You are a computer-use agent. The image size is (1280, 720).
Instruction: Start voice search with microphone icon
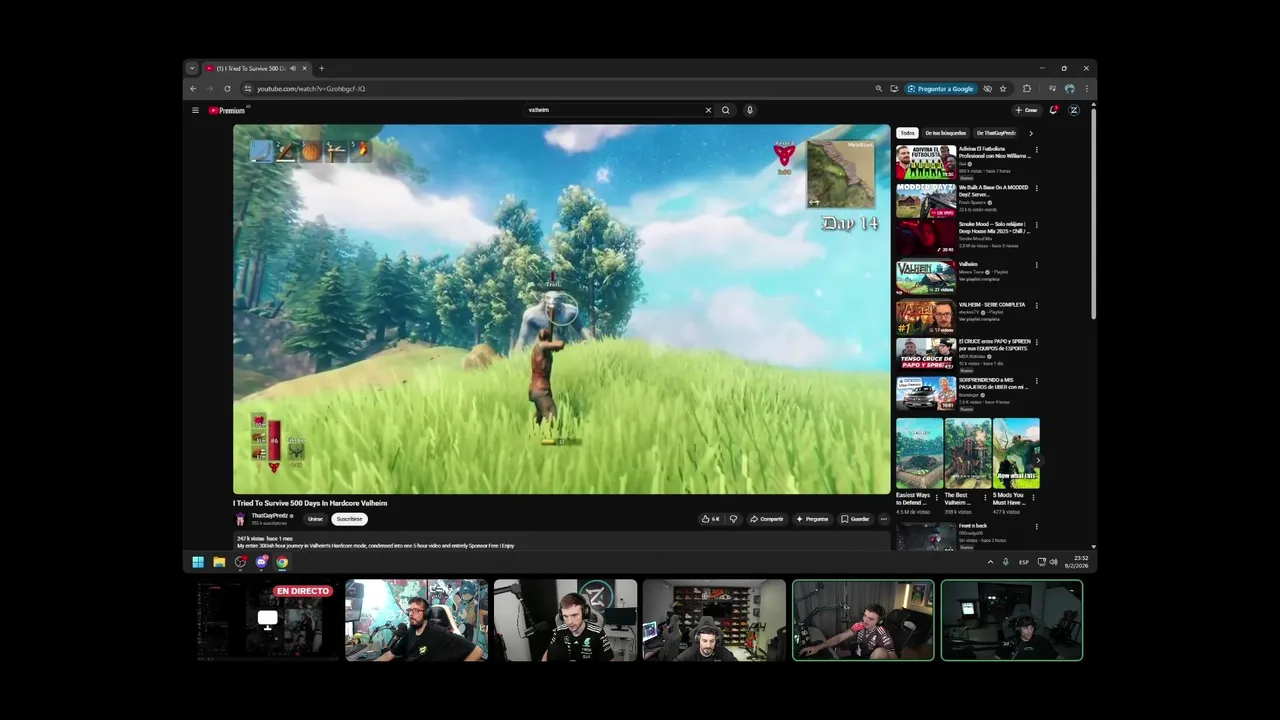[750, 110]
